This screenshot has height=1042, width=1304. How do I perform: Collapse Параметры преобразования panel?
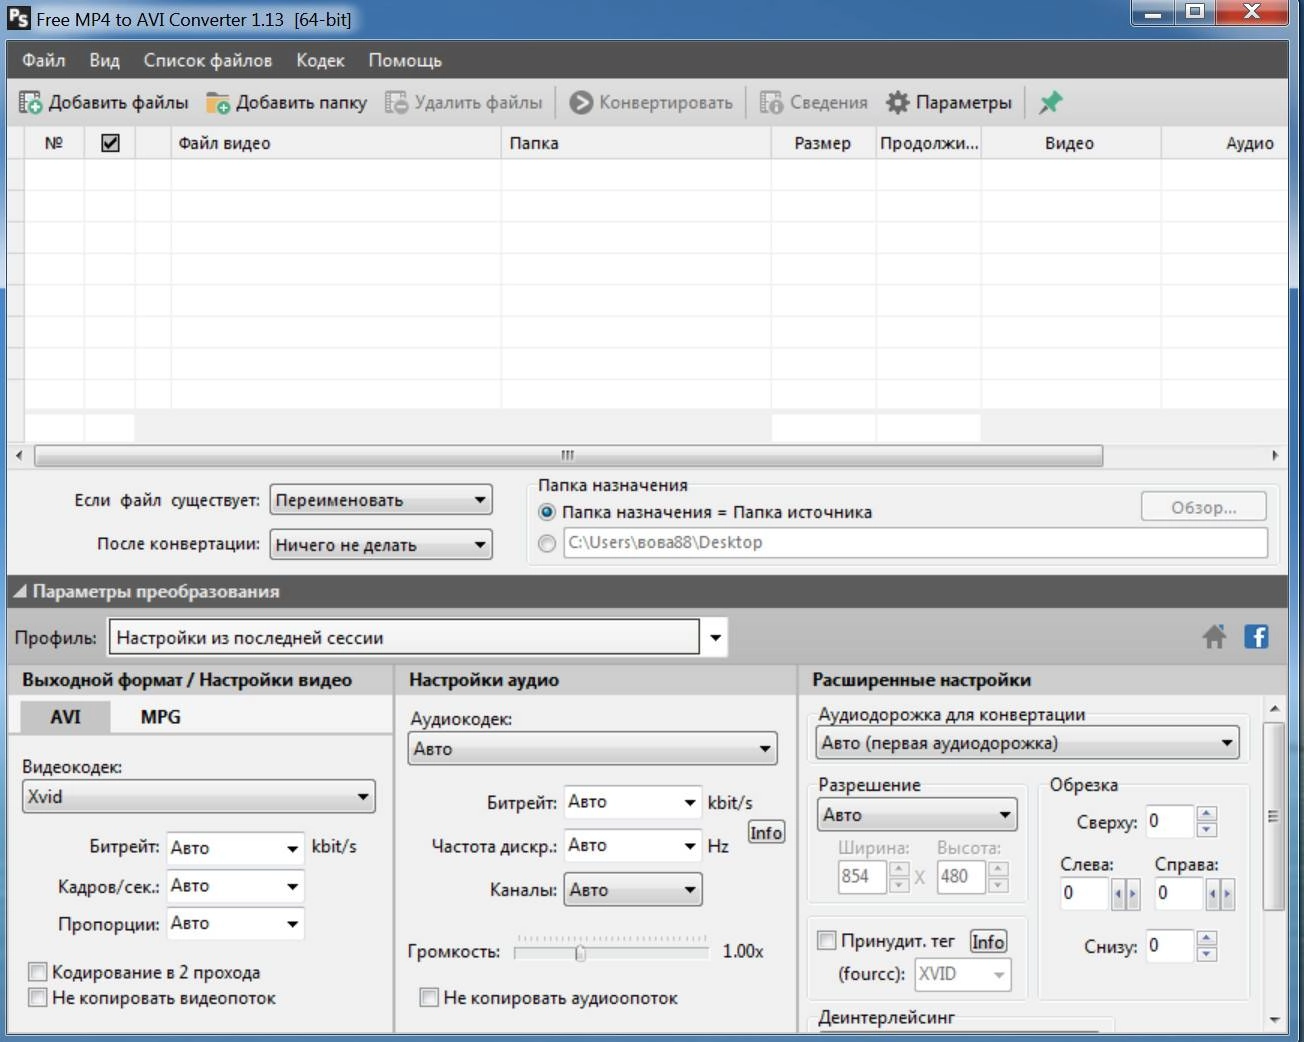click(20, 592)
